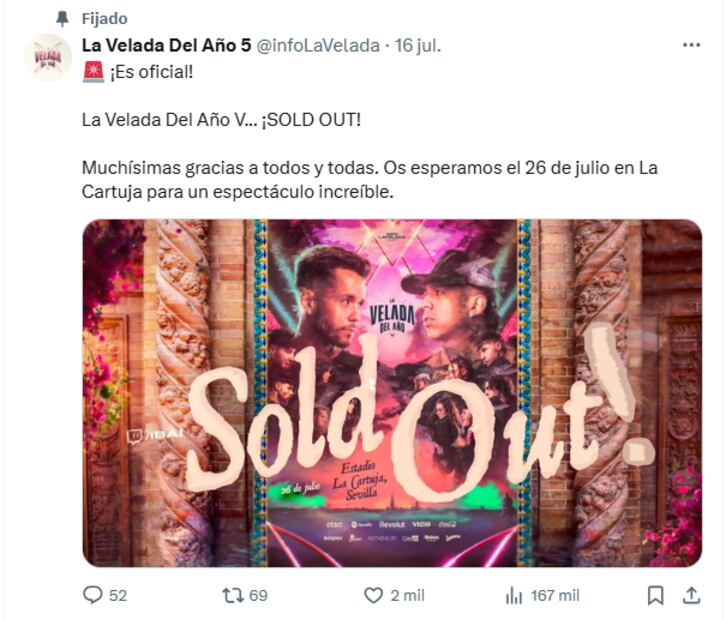Open view analytics bar chart icon

tap(514, 595)
